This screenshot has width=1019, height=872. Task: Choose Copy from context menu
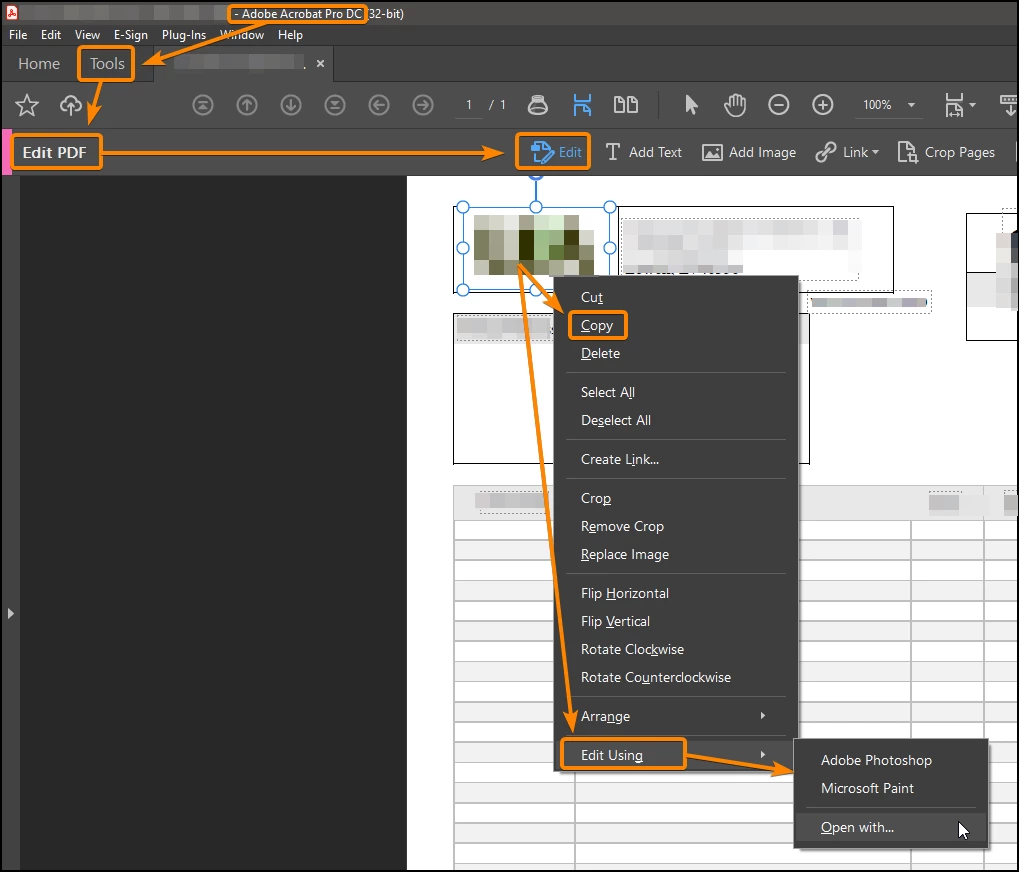click(x=675, y=326)
